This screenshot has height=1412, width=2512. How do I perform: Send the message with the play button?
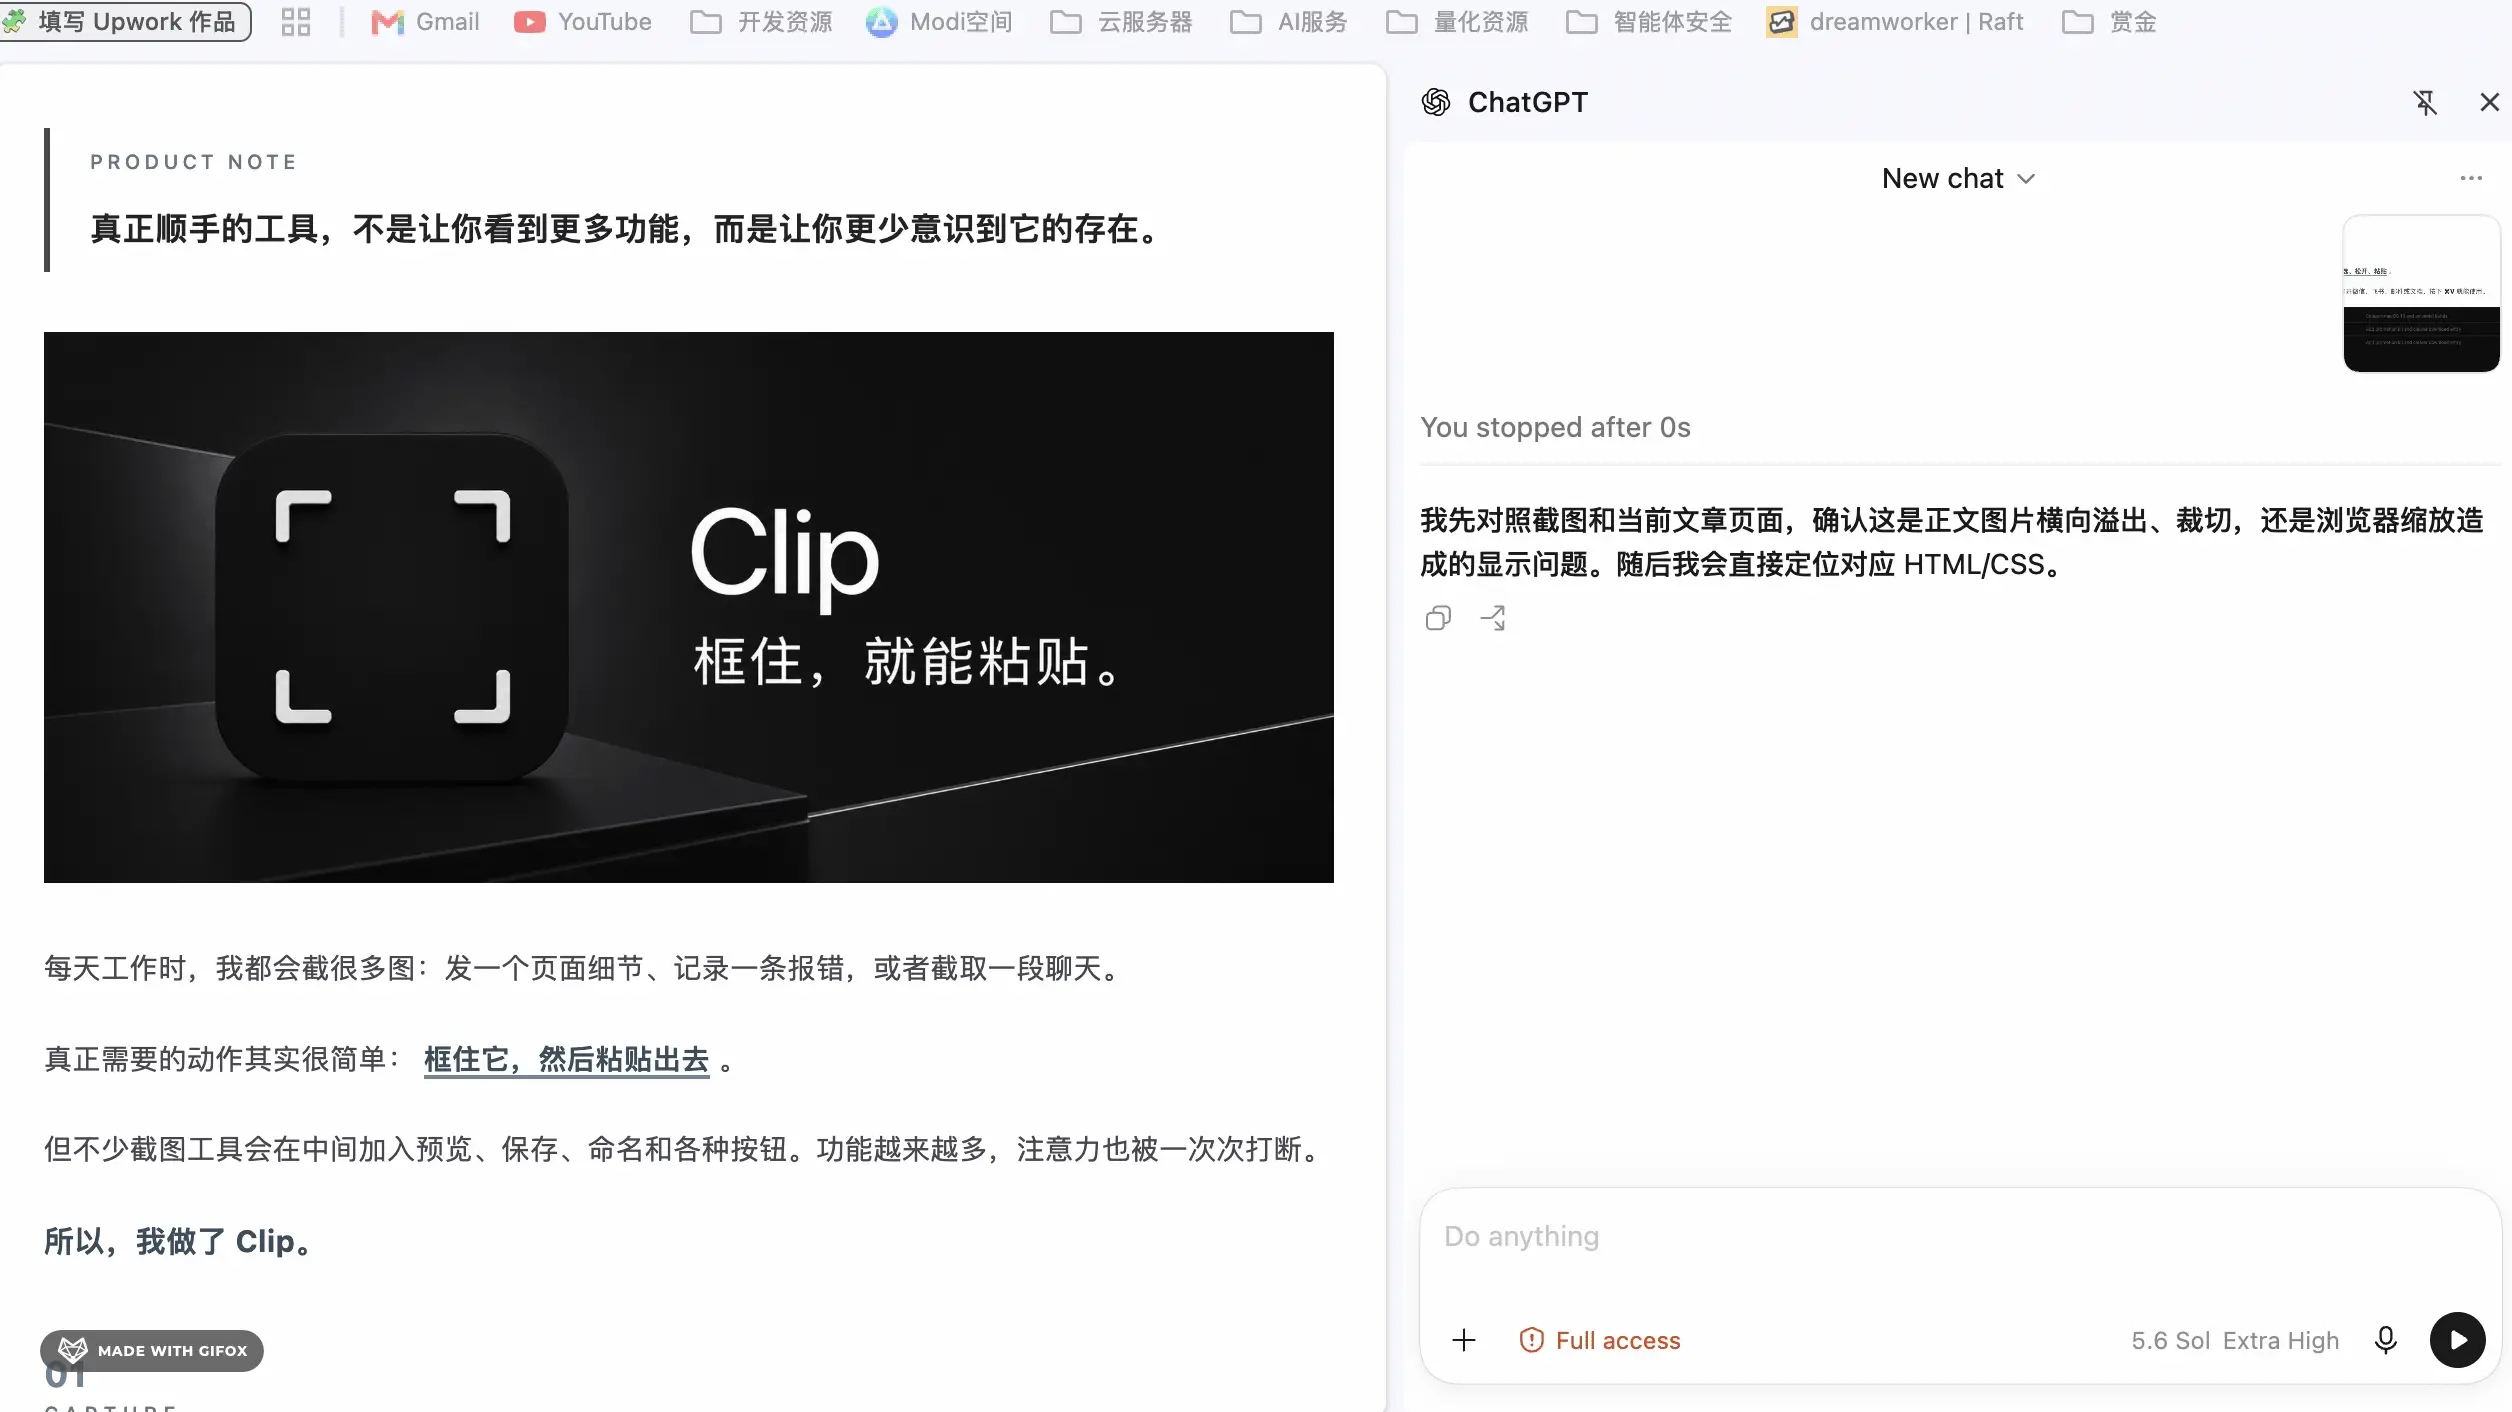click(2458, 1340)
